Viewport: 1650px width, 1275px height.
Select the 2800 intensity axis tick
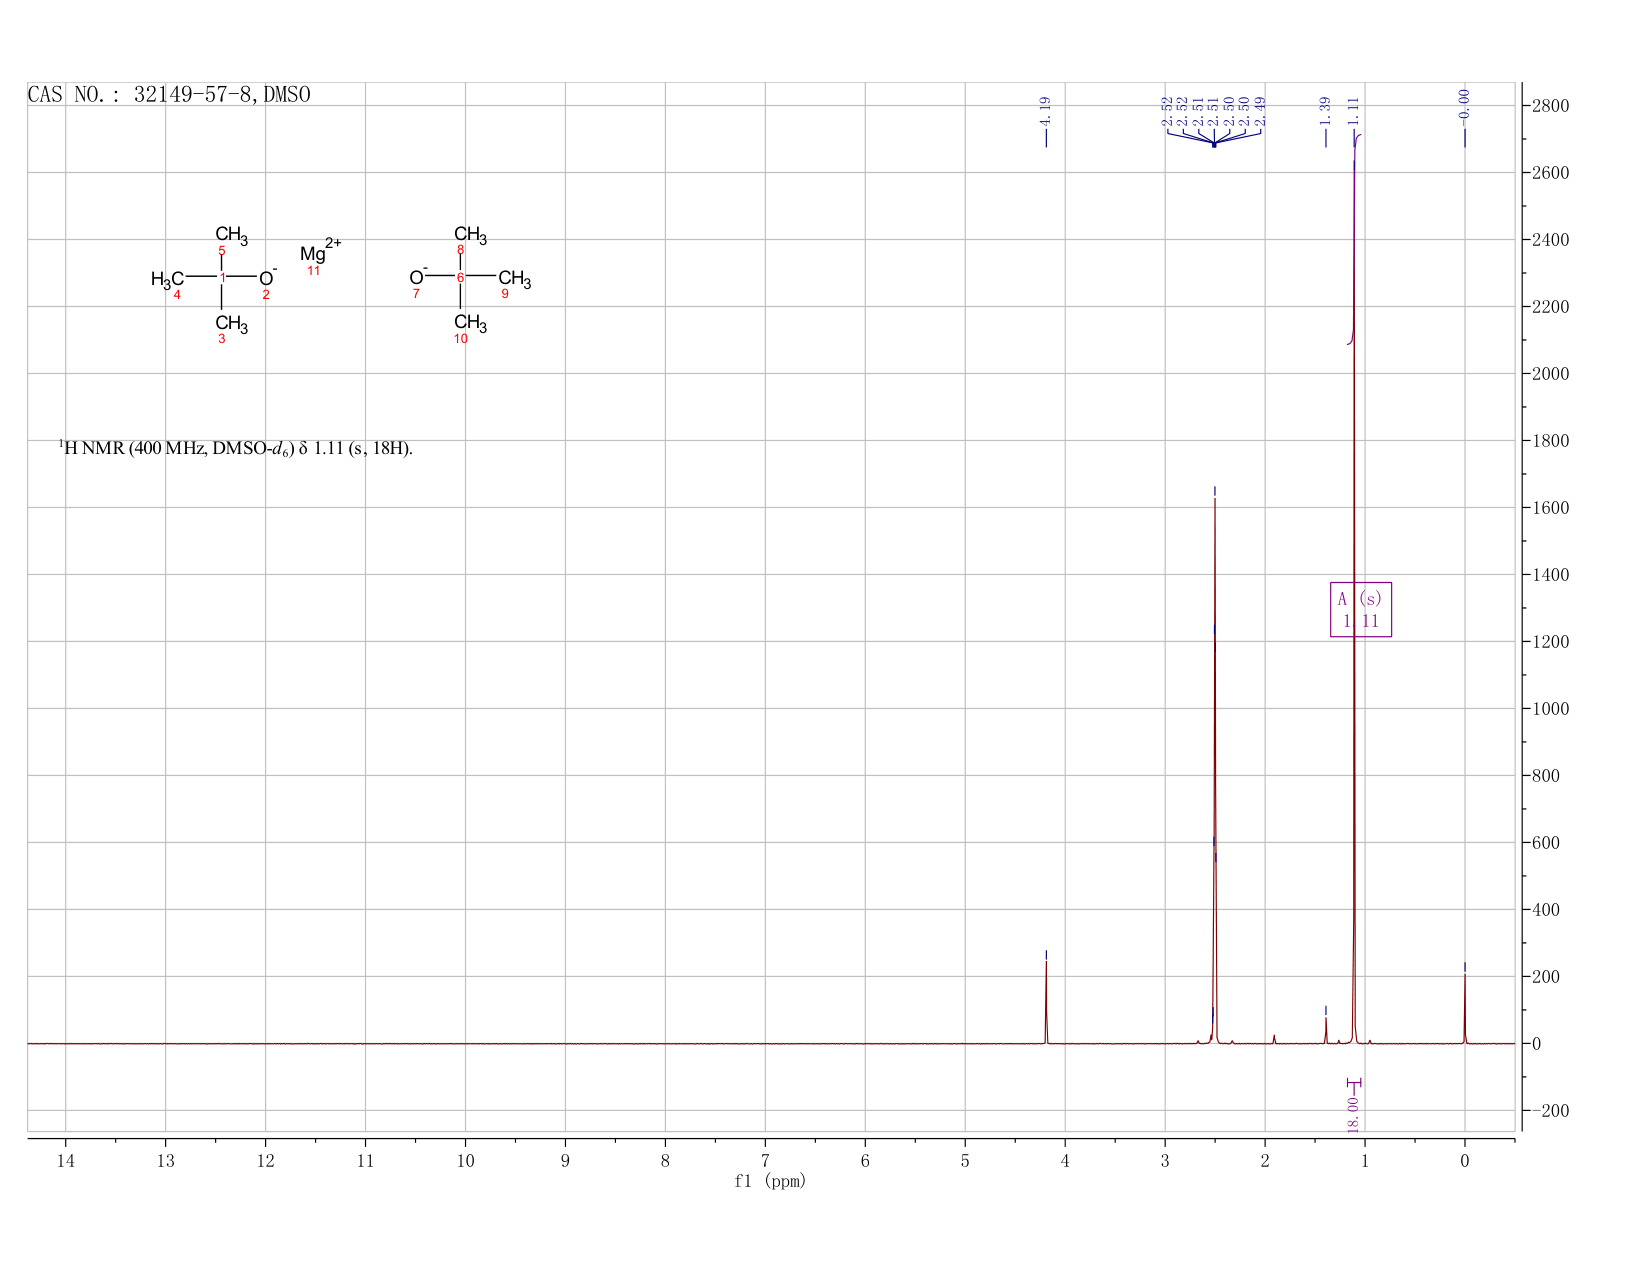tap(1549, 106)
